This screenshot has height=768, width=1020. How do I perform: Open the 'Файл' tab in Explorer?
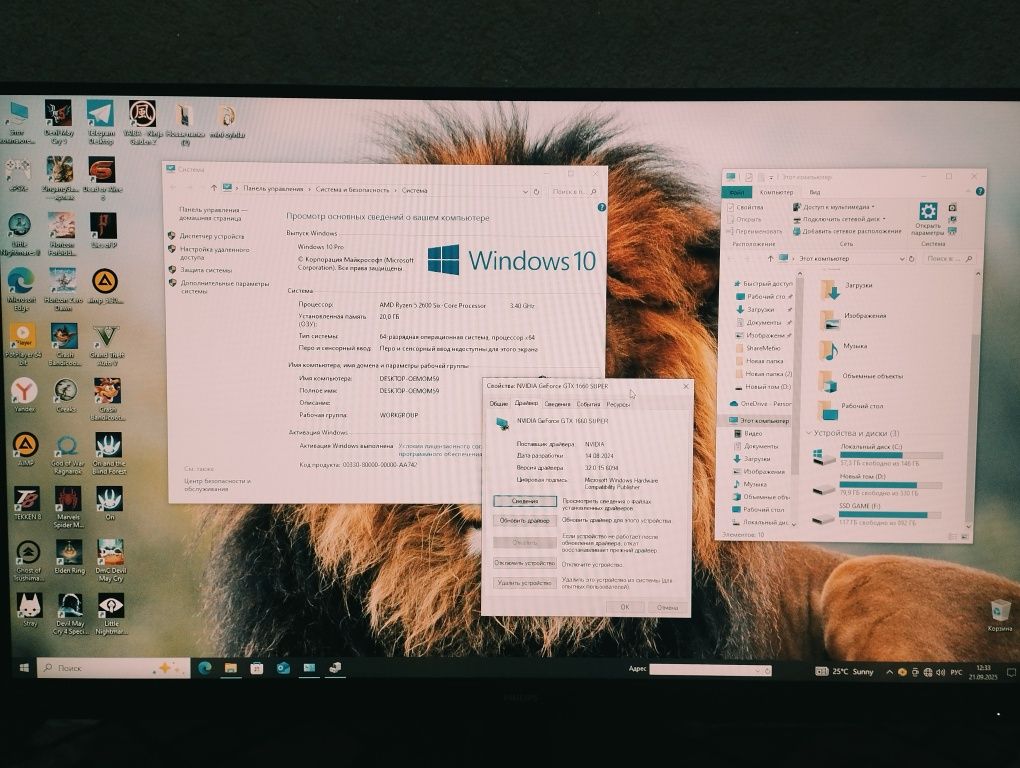(x=737, y=192)
